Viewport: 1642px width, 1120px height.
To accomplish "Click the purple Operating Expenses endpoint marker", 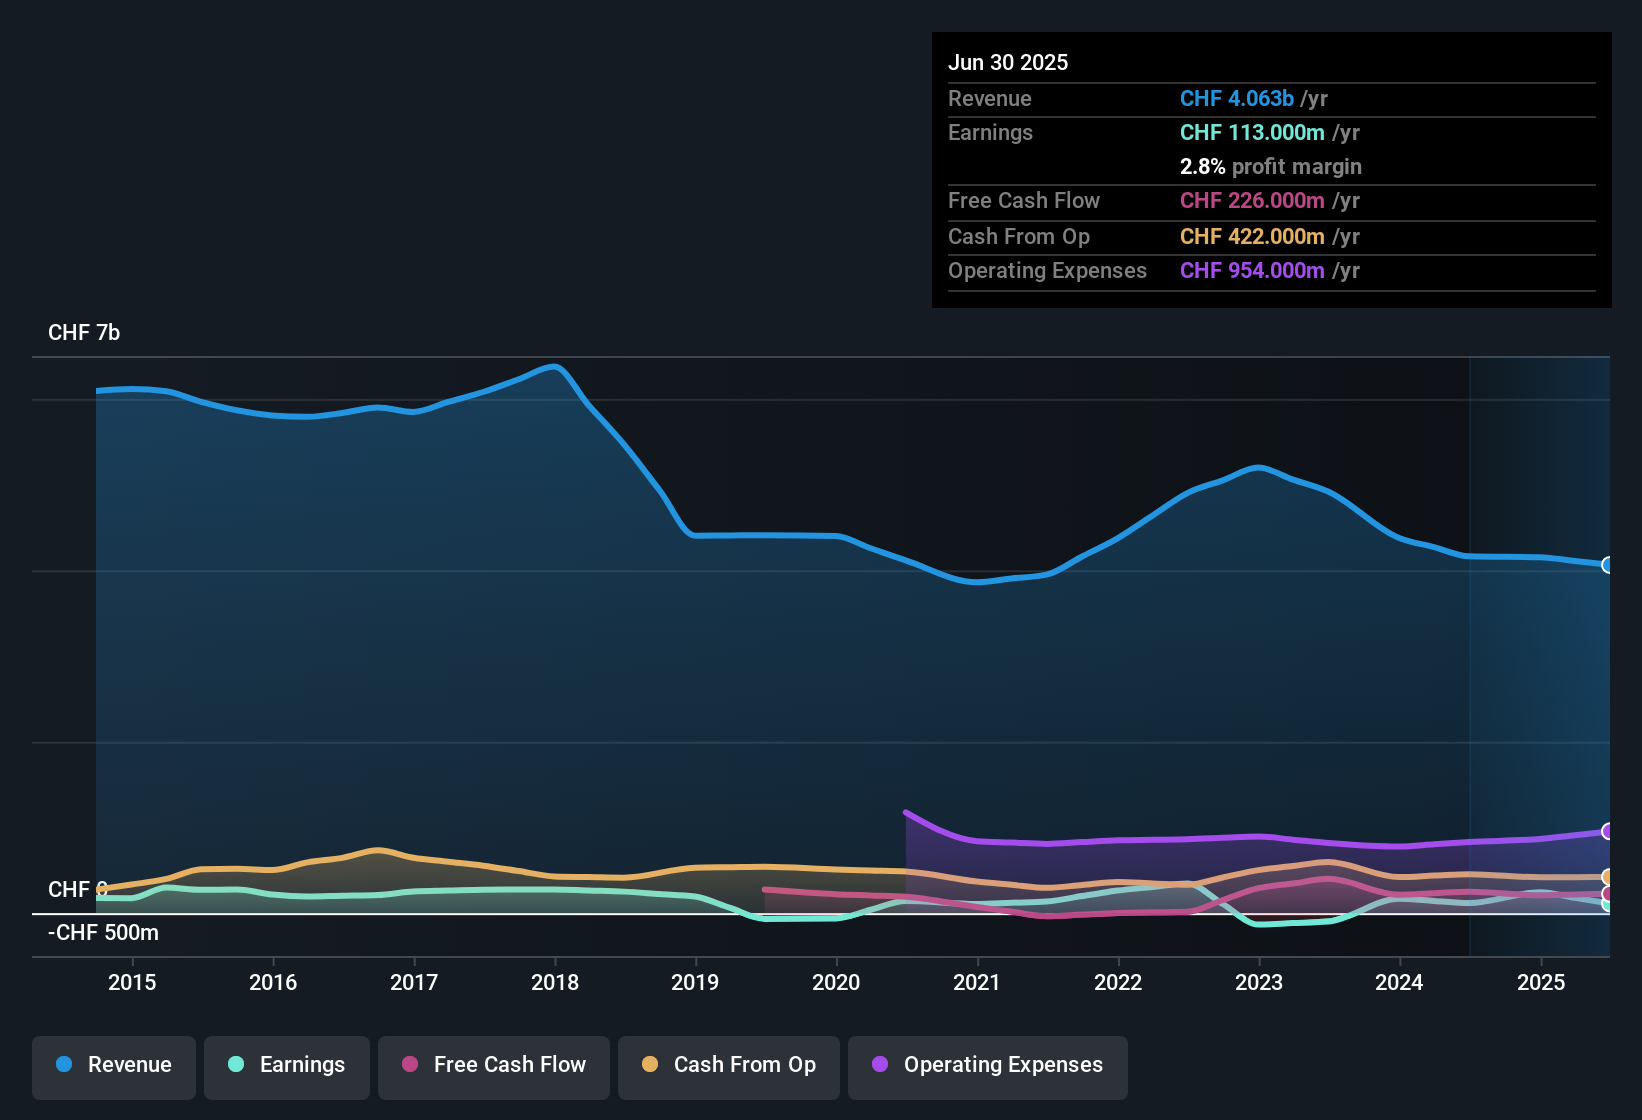I will point(1608,831).
